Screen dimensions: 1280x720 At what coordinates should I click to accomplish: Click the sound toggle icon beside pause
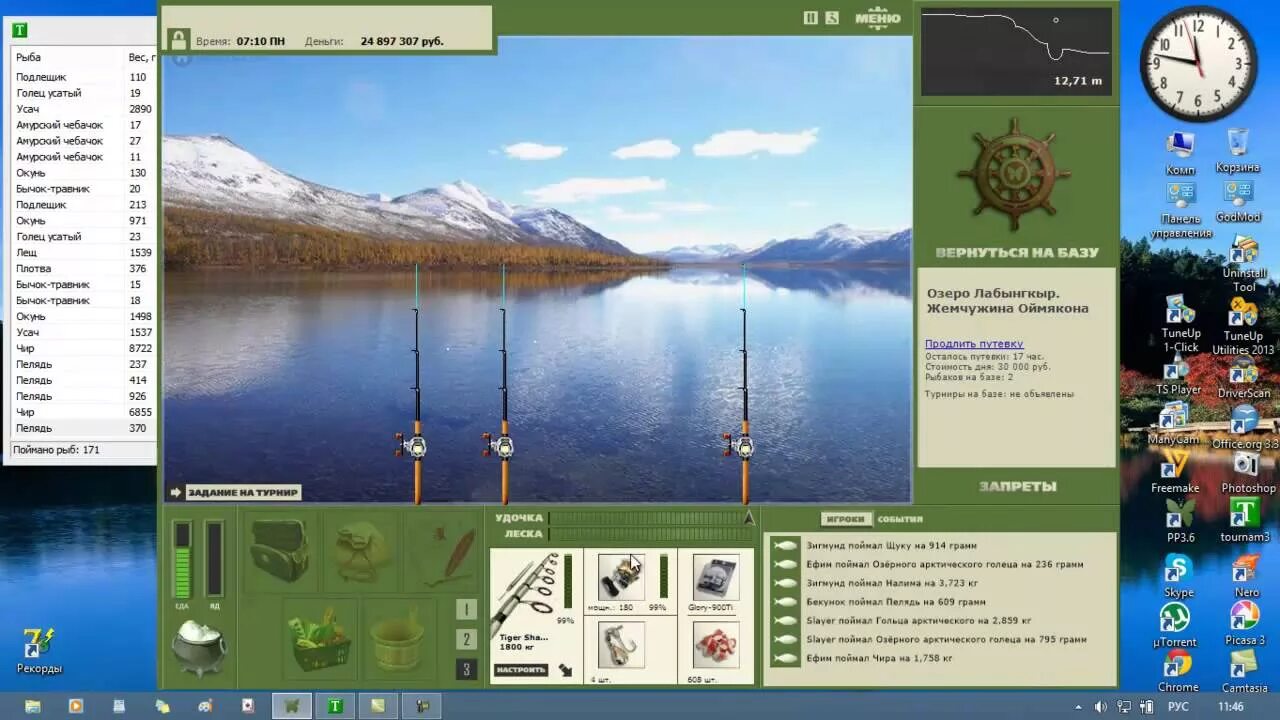tap(832, 17)
